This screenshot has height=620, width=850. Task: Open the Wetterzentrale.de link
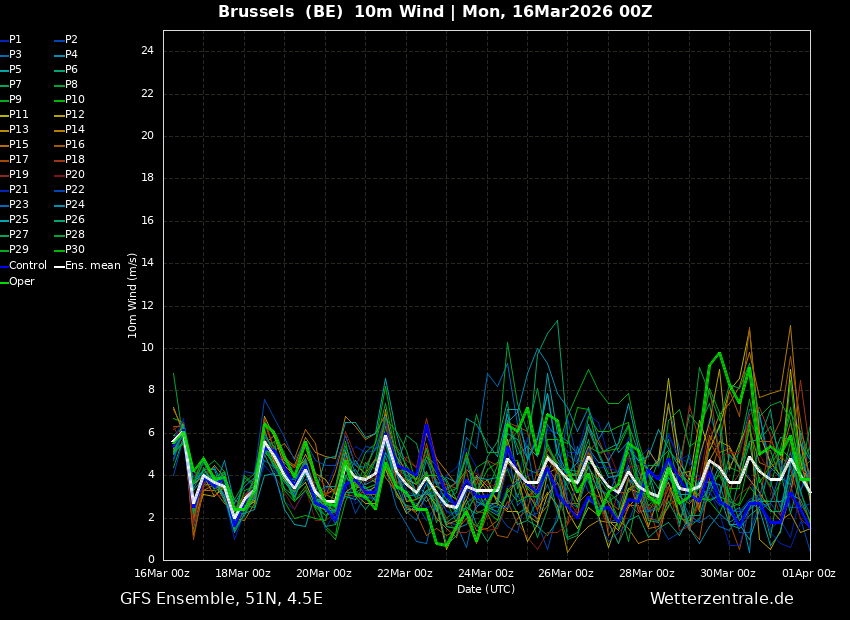pos(721,599)
